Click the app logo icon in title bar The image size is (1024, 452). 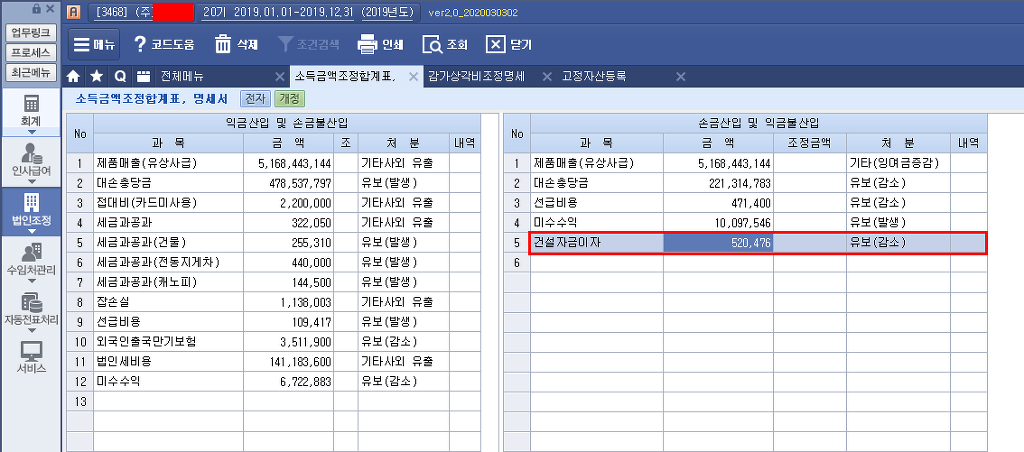[x=74, y=12]
